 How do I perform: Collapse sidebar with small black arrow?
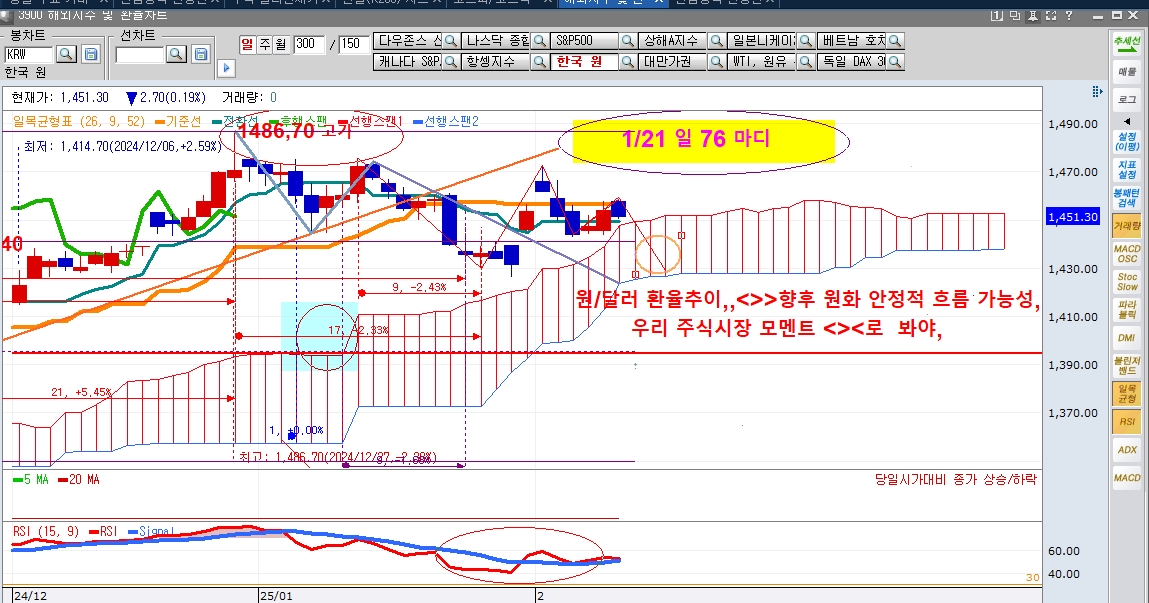1127,121
